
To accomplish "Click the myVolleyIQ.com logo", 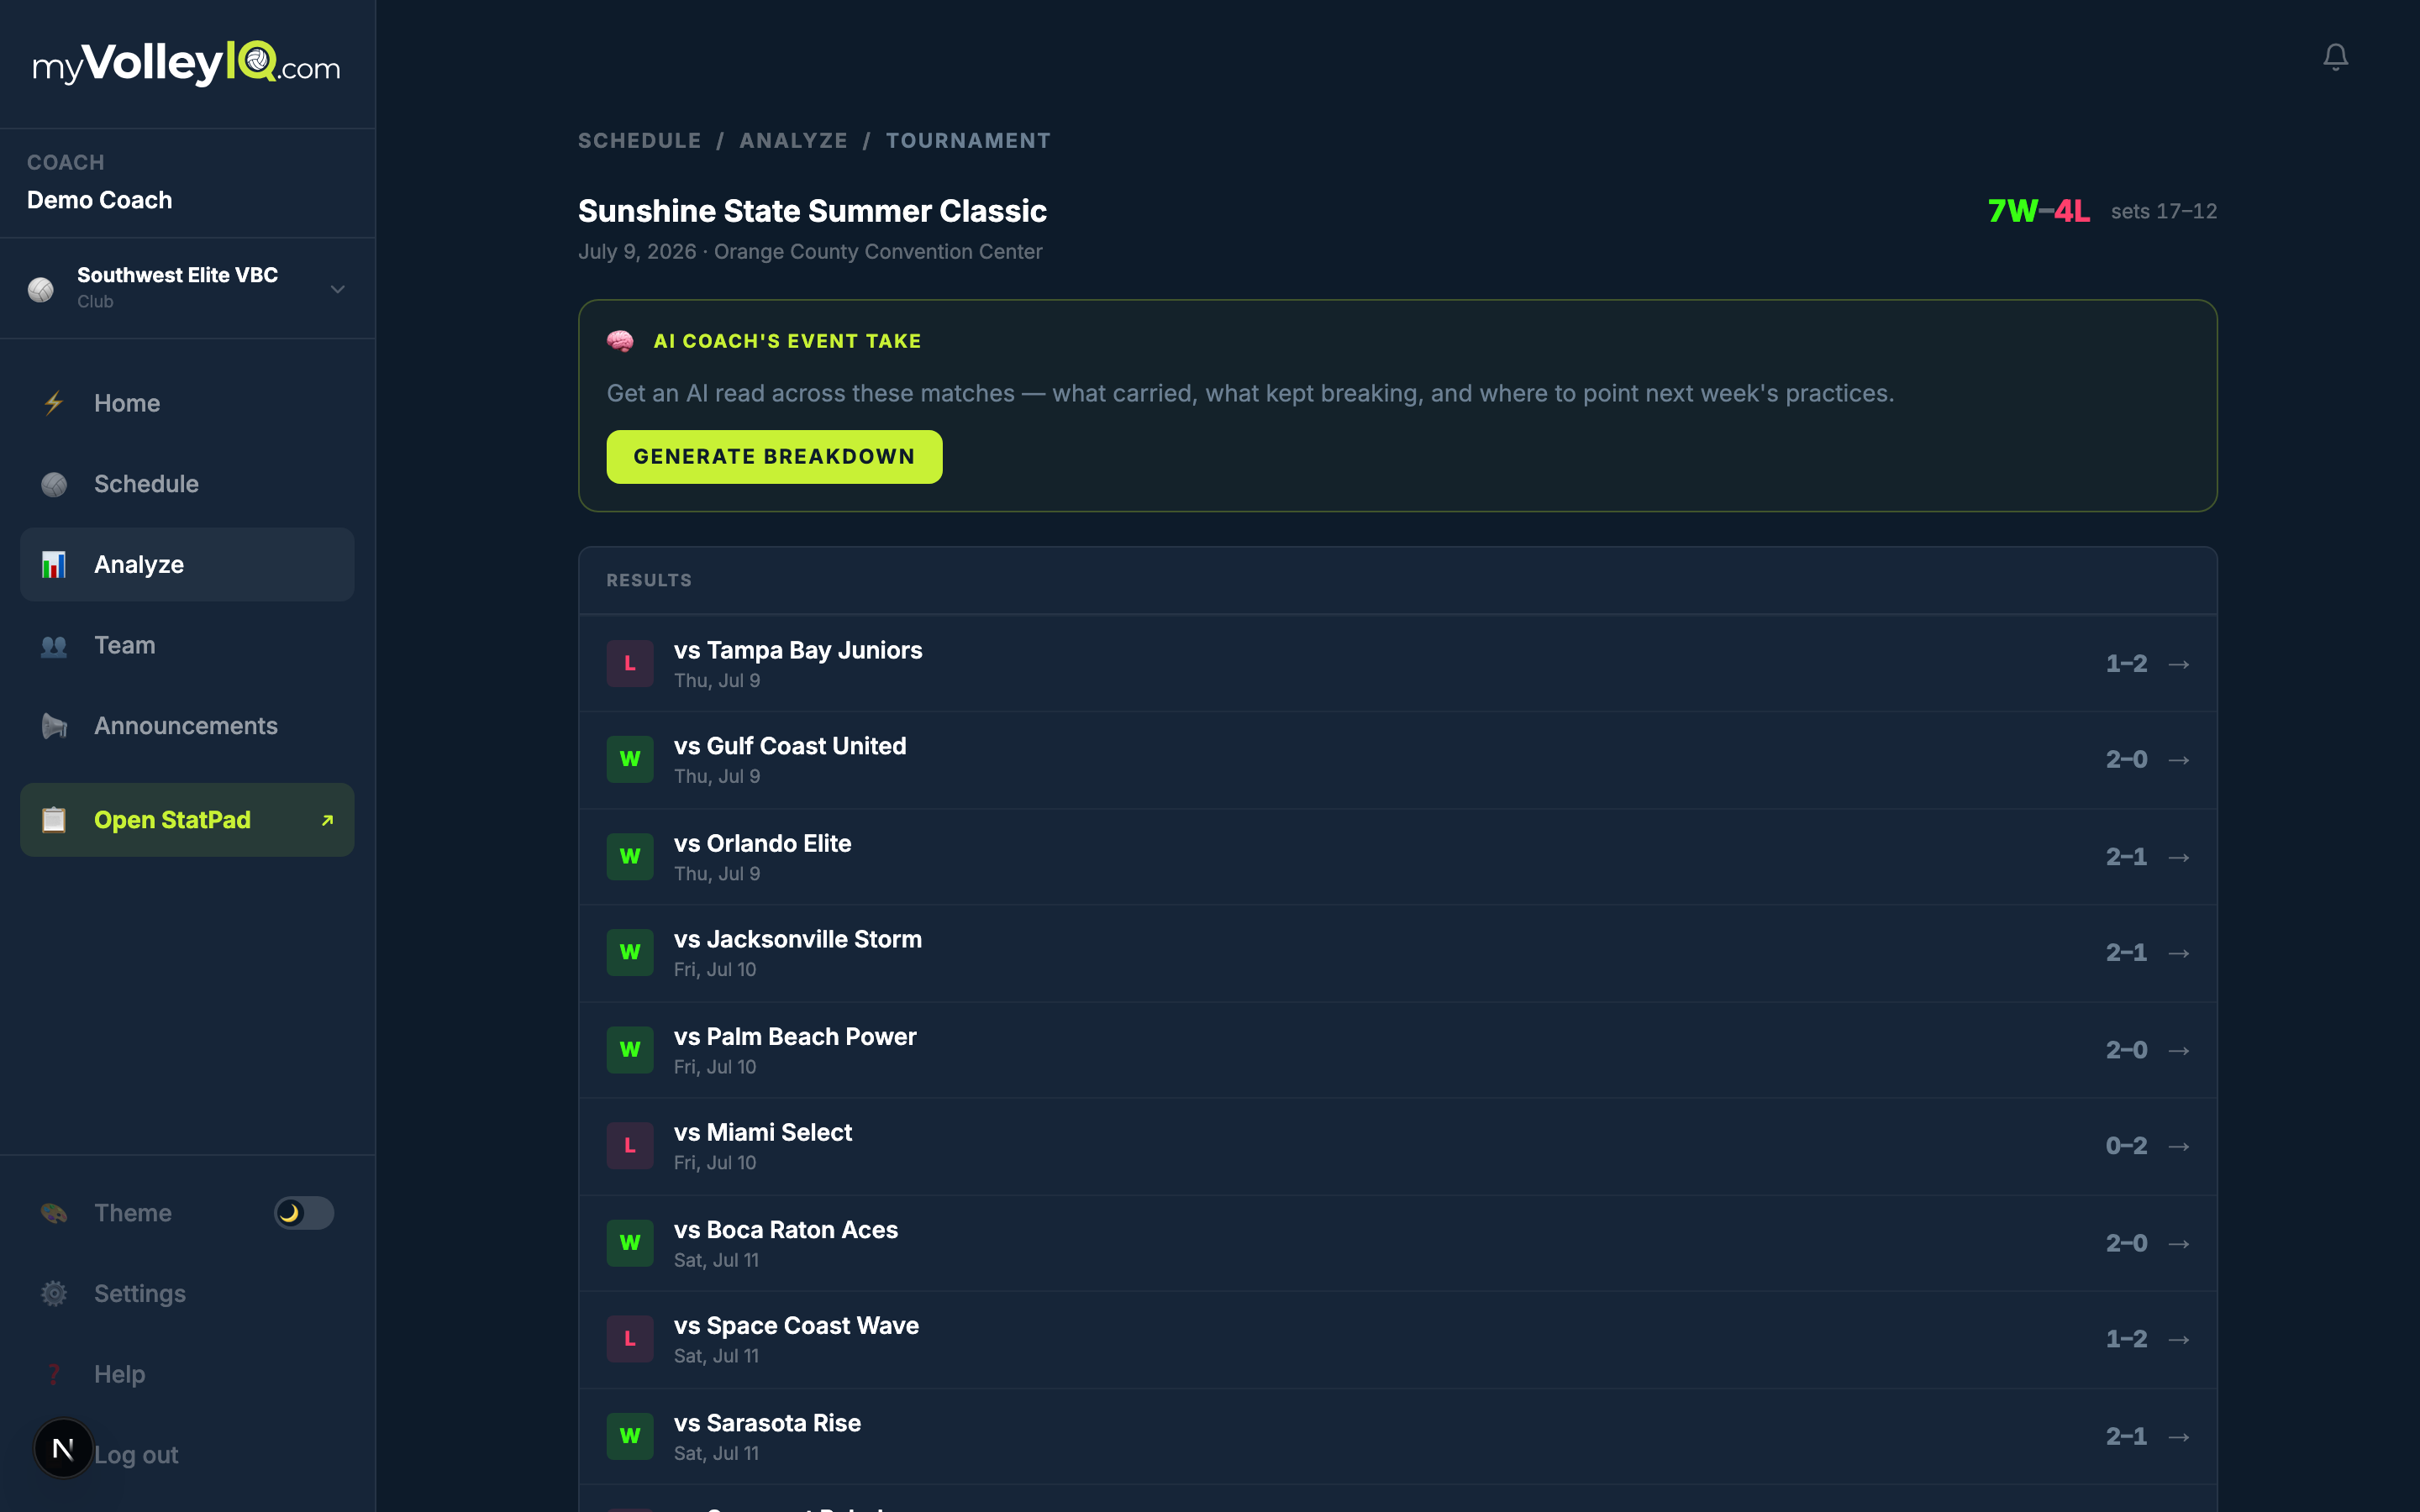I will (x=187, y=64).
